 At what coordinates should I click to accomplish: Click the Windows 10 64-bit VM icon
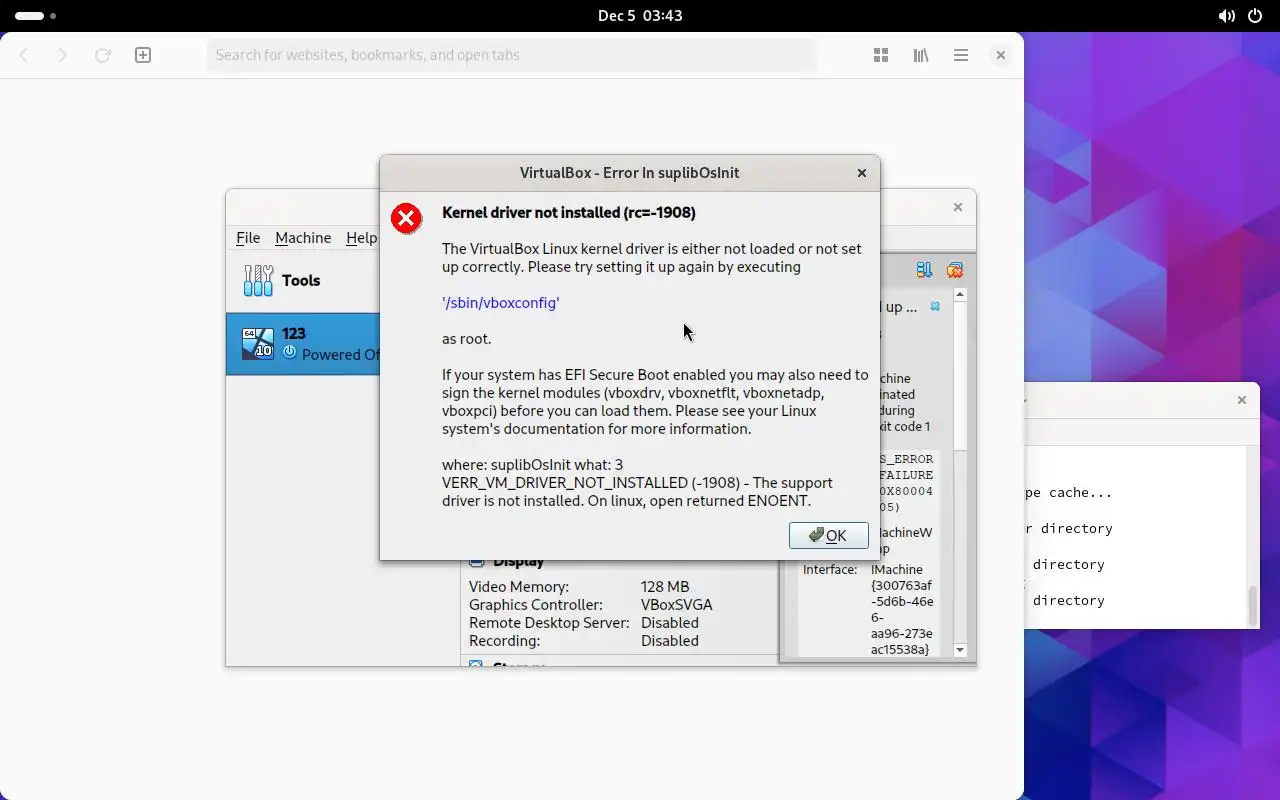coord(258,343)
